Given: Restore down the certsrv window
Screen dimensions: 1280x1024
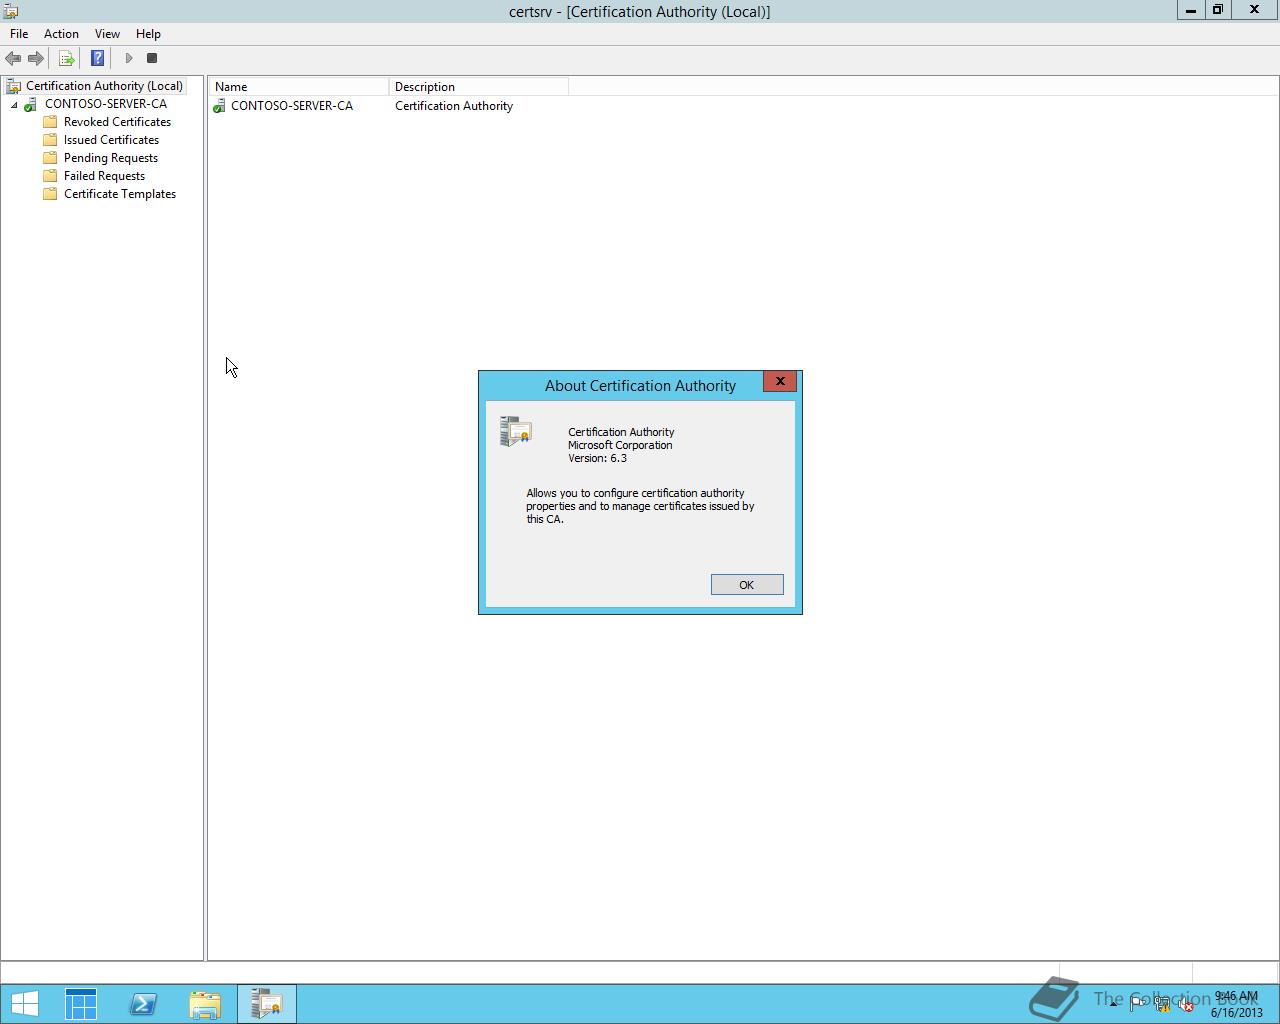Looking at the screenshot, I should (x=1217, y=10).
